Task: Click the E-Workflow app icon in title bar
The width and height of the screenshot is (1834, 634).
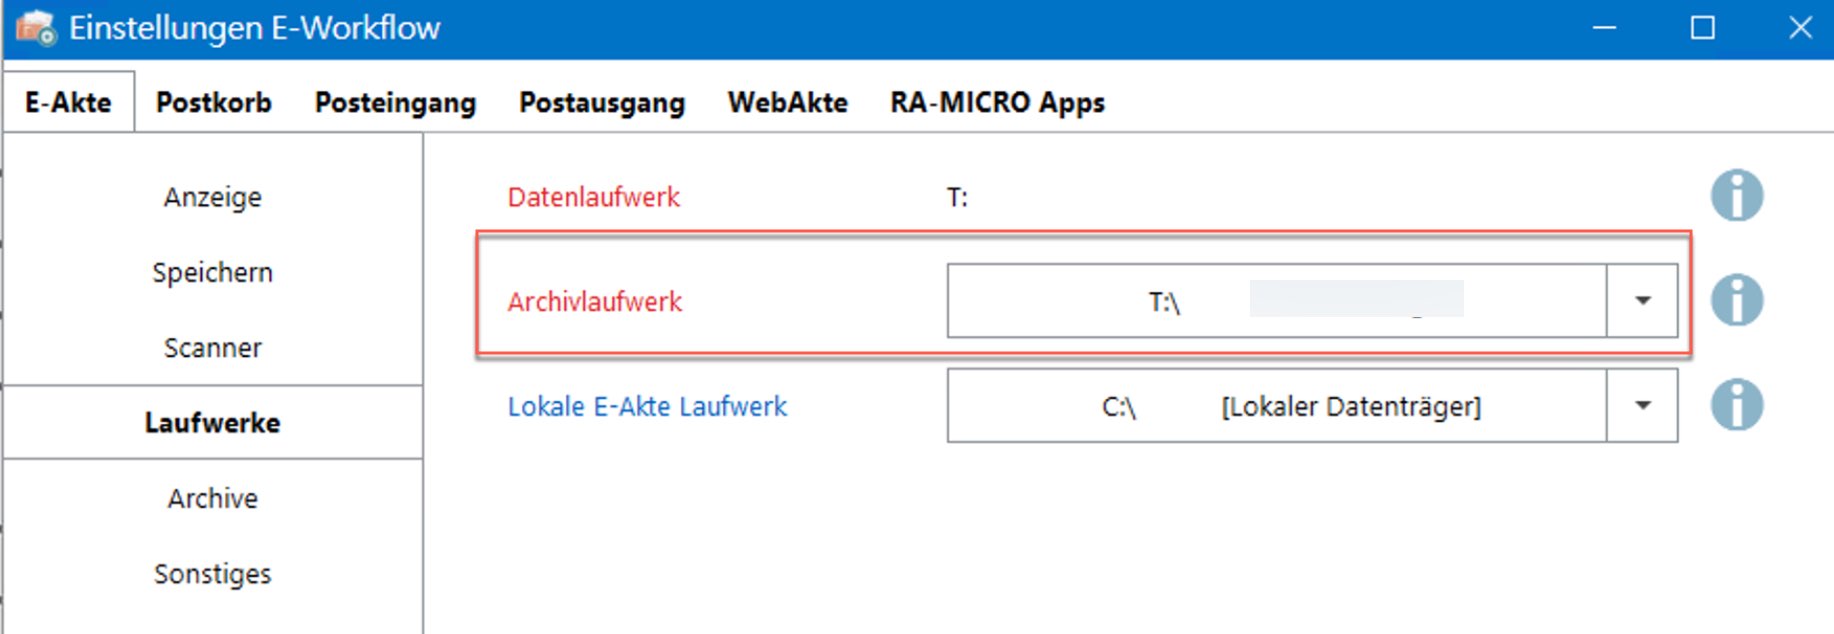Action: coord(36,27)
